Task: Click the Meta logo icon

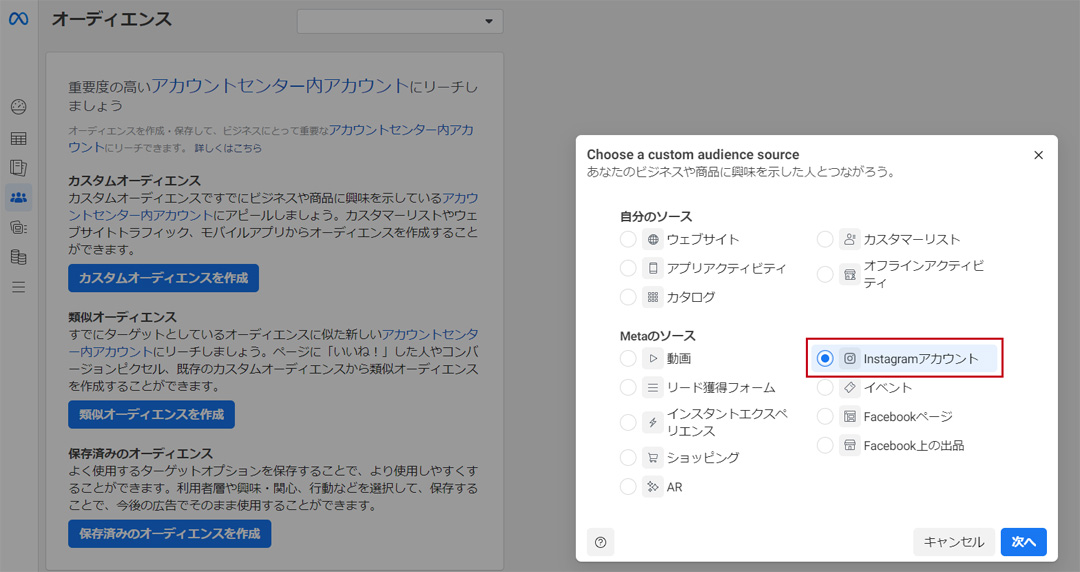Action: (18, 20)
